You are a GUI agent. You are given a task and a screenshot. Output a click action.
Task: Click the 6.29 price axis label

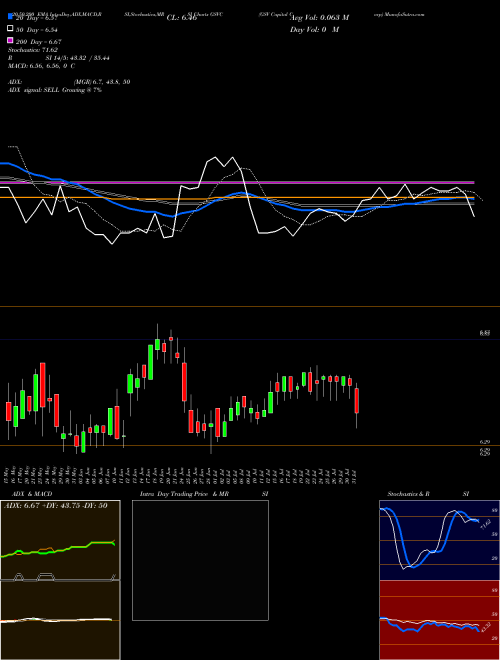[x=485, y=442]
